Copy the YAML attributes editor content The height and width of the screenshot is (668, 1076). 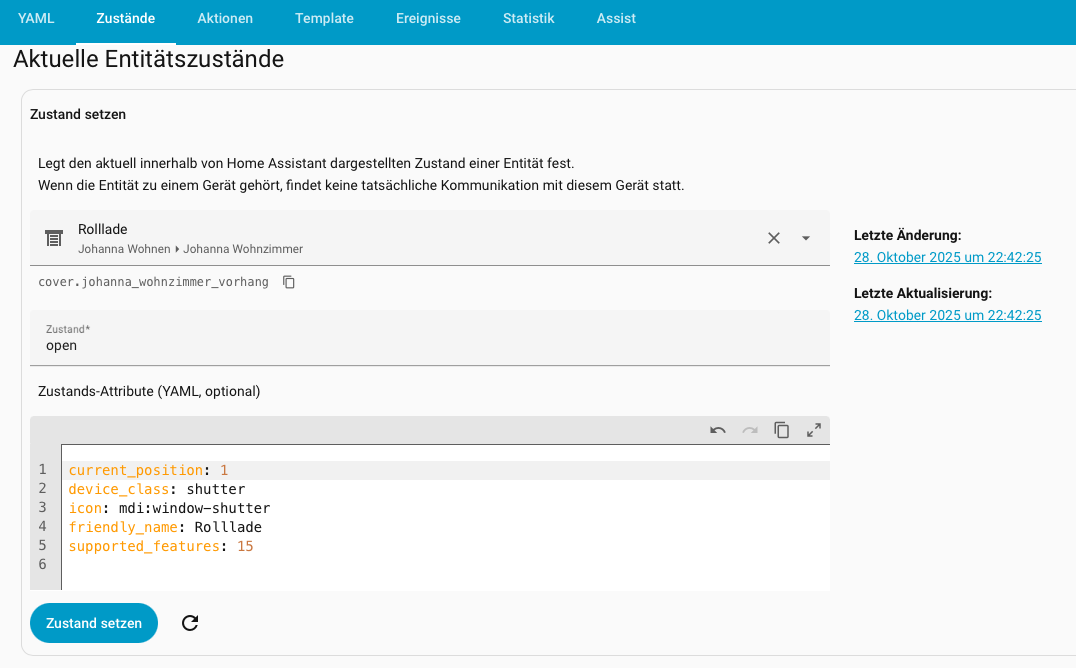[782, 430]
